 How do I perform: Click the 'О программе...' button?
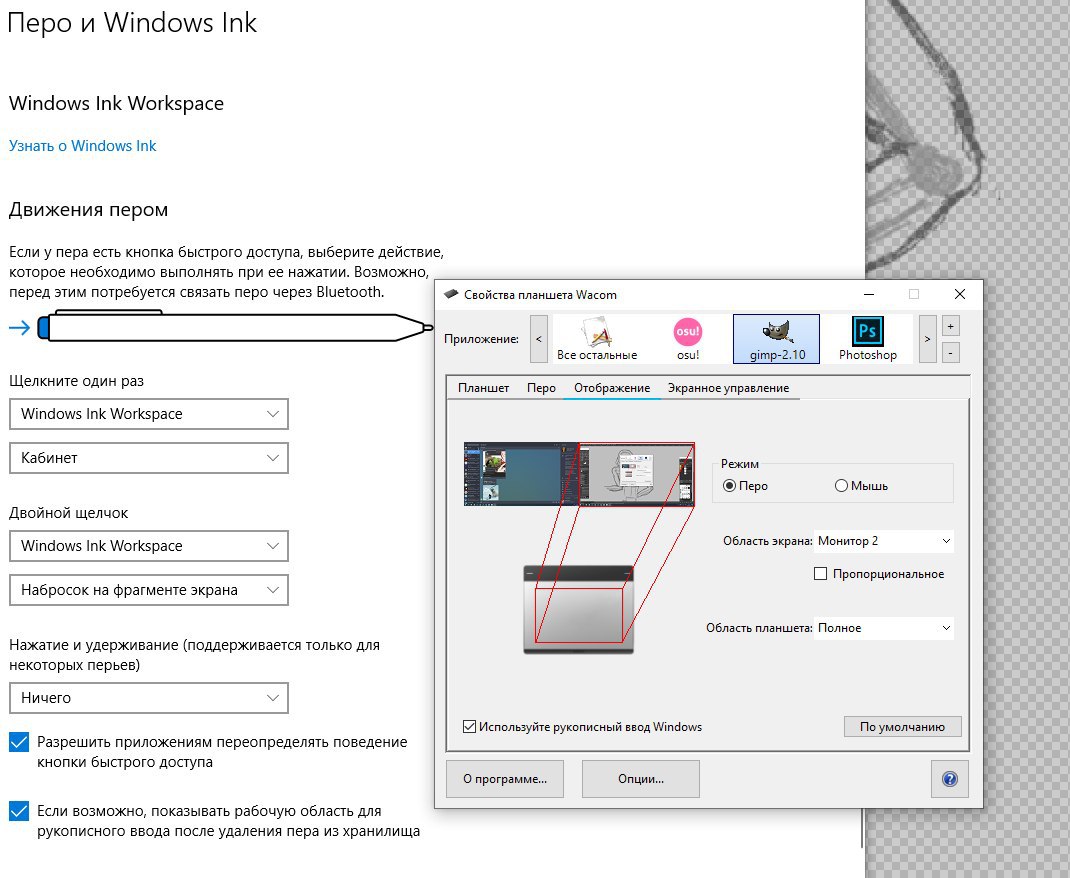tap(505, 779)
